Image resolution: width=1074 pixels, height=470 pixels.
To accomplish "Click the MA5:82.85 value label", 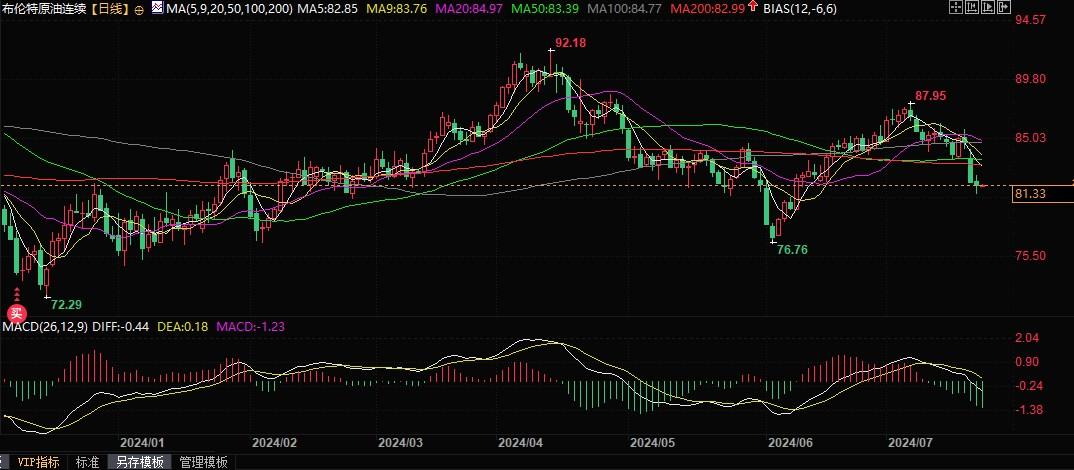I will point(327,9).
